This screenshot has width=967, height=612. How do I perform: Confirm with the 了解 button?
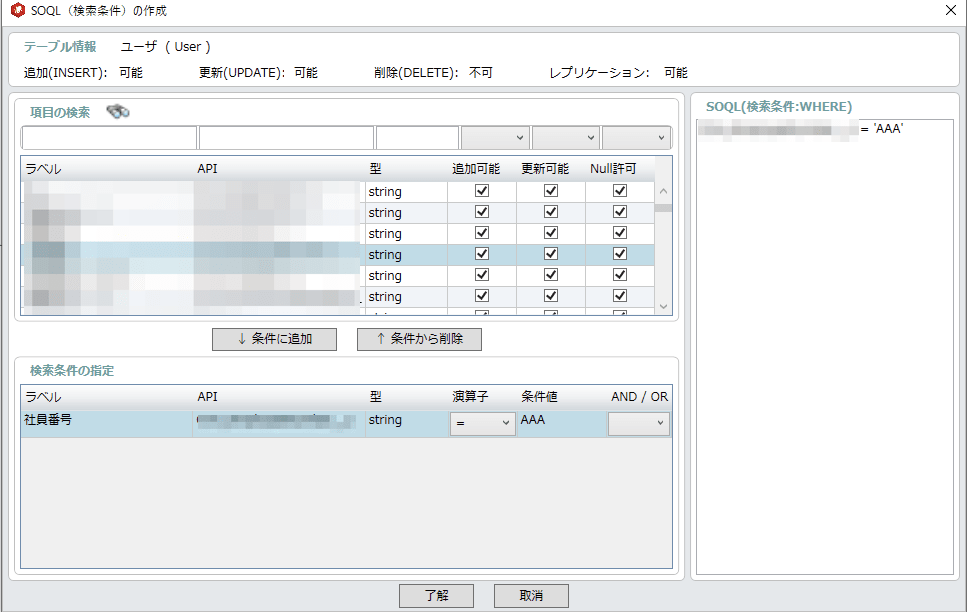437,595
